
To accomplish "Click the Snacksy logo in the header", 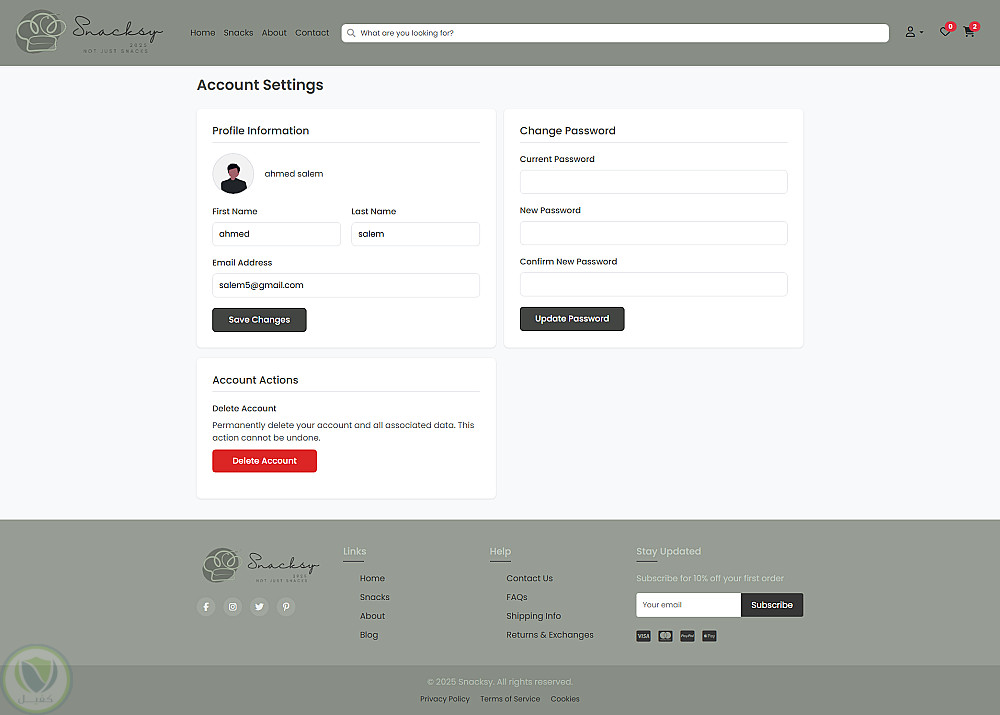I will tap(90, 32).
